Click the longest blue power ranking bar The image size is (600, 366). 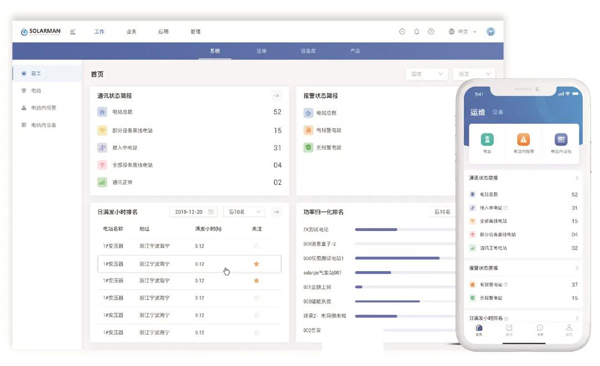point(397,258)
